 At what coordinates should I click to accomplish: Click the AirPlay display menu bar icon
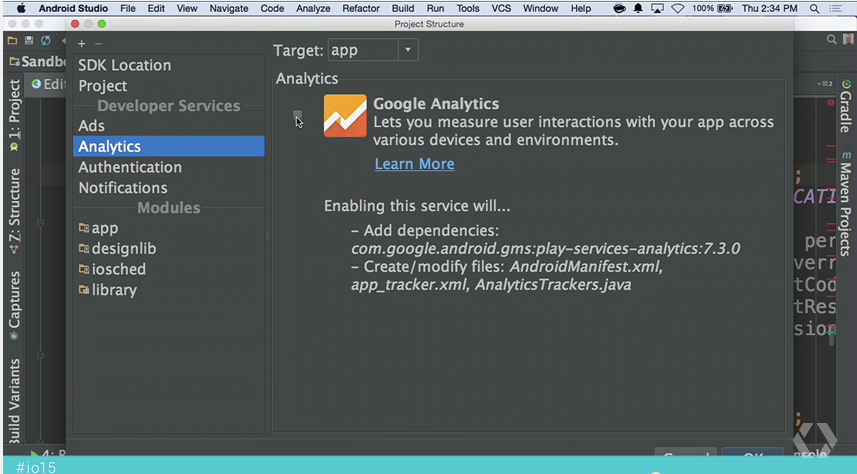(x=658, y=8)
